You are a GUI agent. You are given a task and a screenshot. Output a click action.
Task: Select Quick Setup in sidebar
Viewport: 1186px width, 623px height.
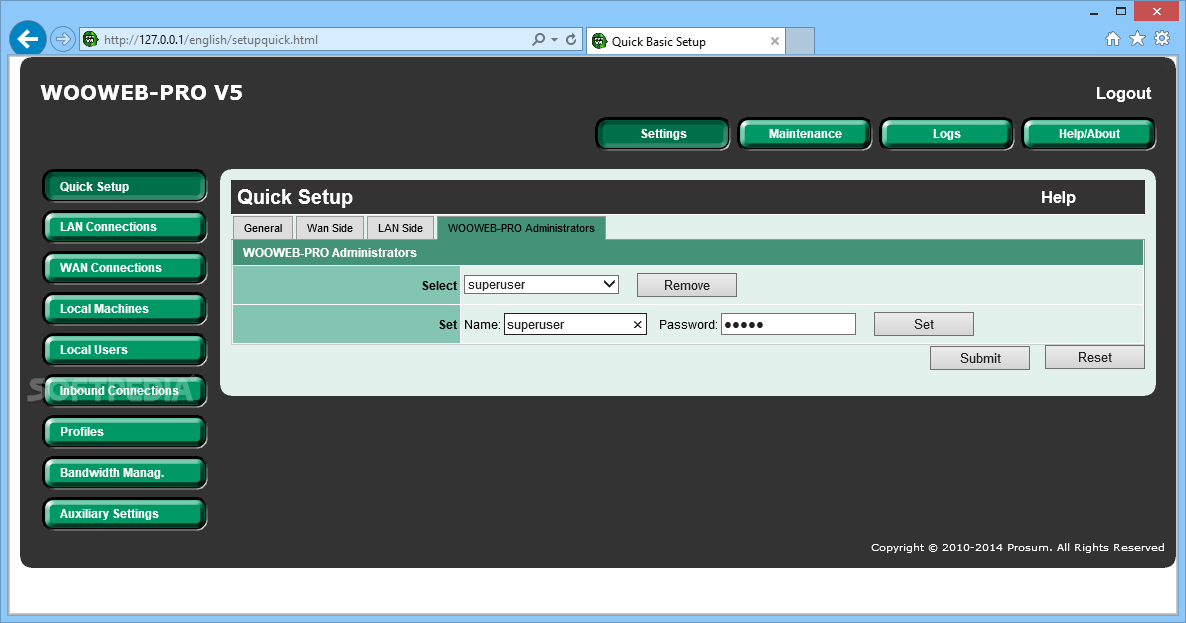pos(125,187)
